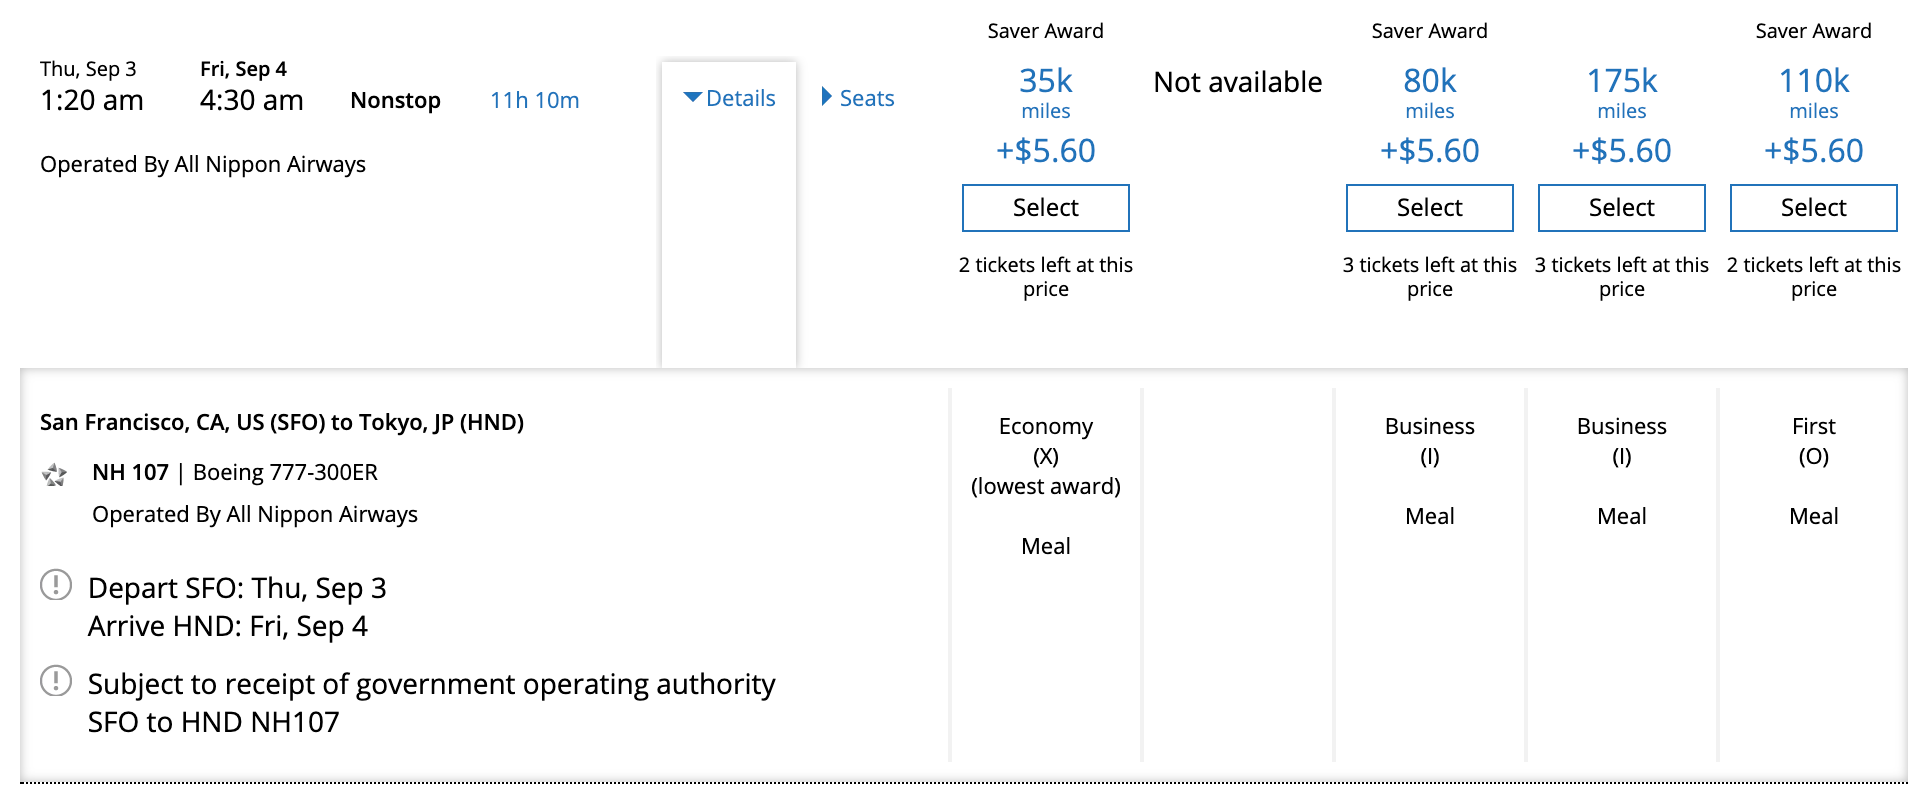Click the NH 107 flight number
The image size is (1932, 804).
[130, 472]
